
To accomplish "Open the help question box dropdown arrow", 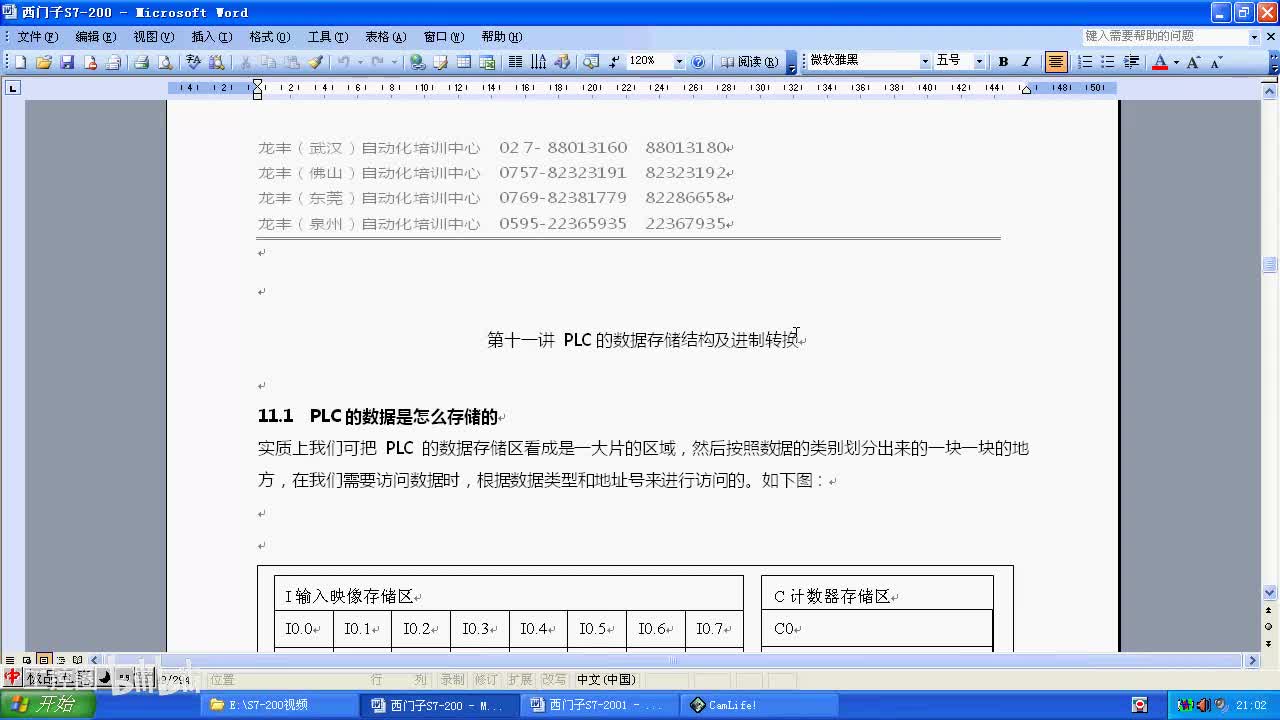I will [x=1254, y=36].
